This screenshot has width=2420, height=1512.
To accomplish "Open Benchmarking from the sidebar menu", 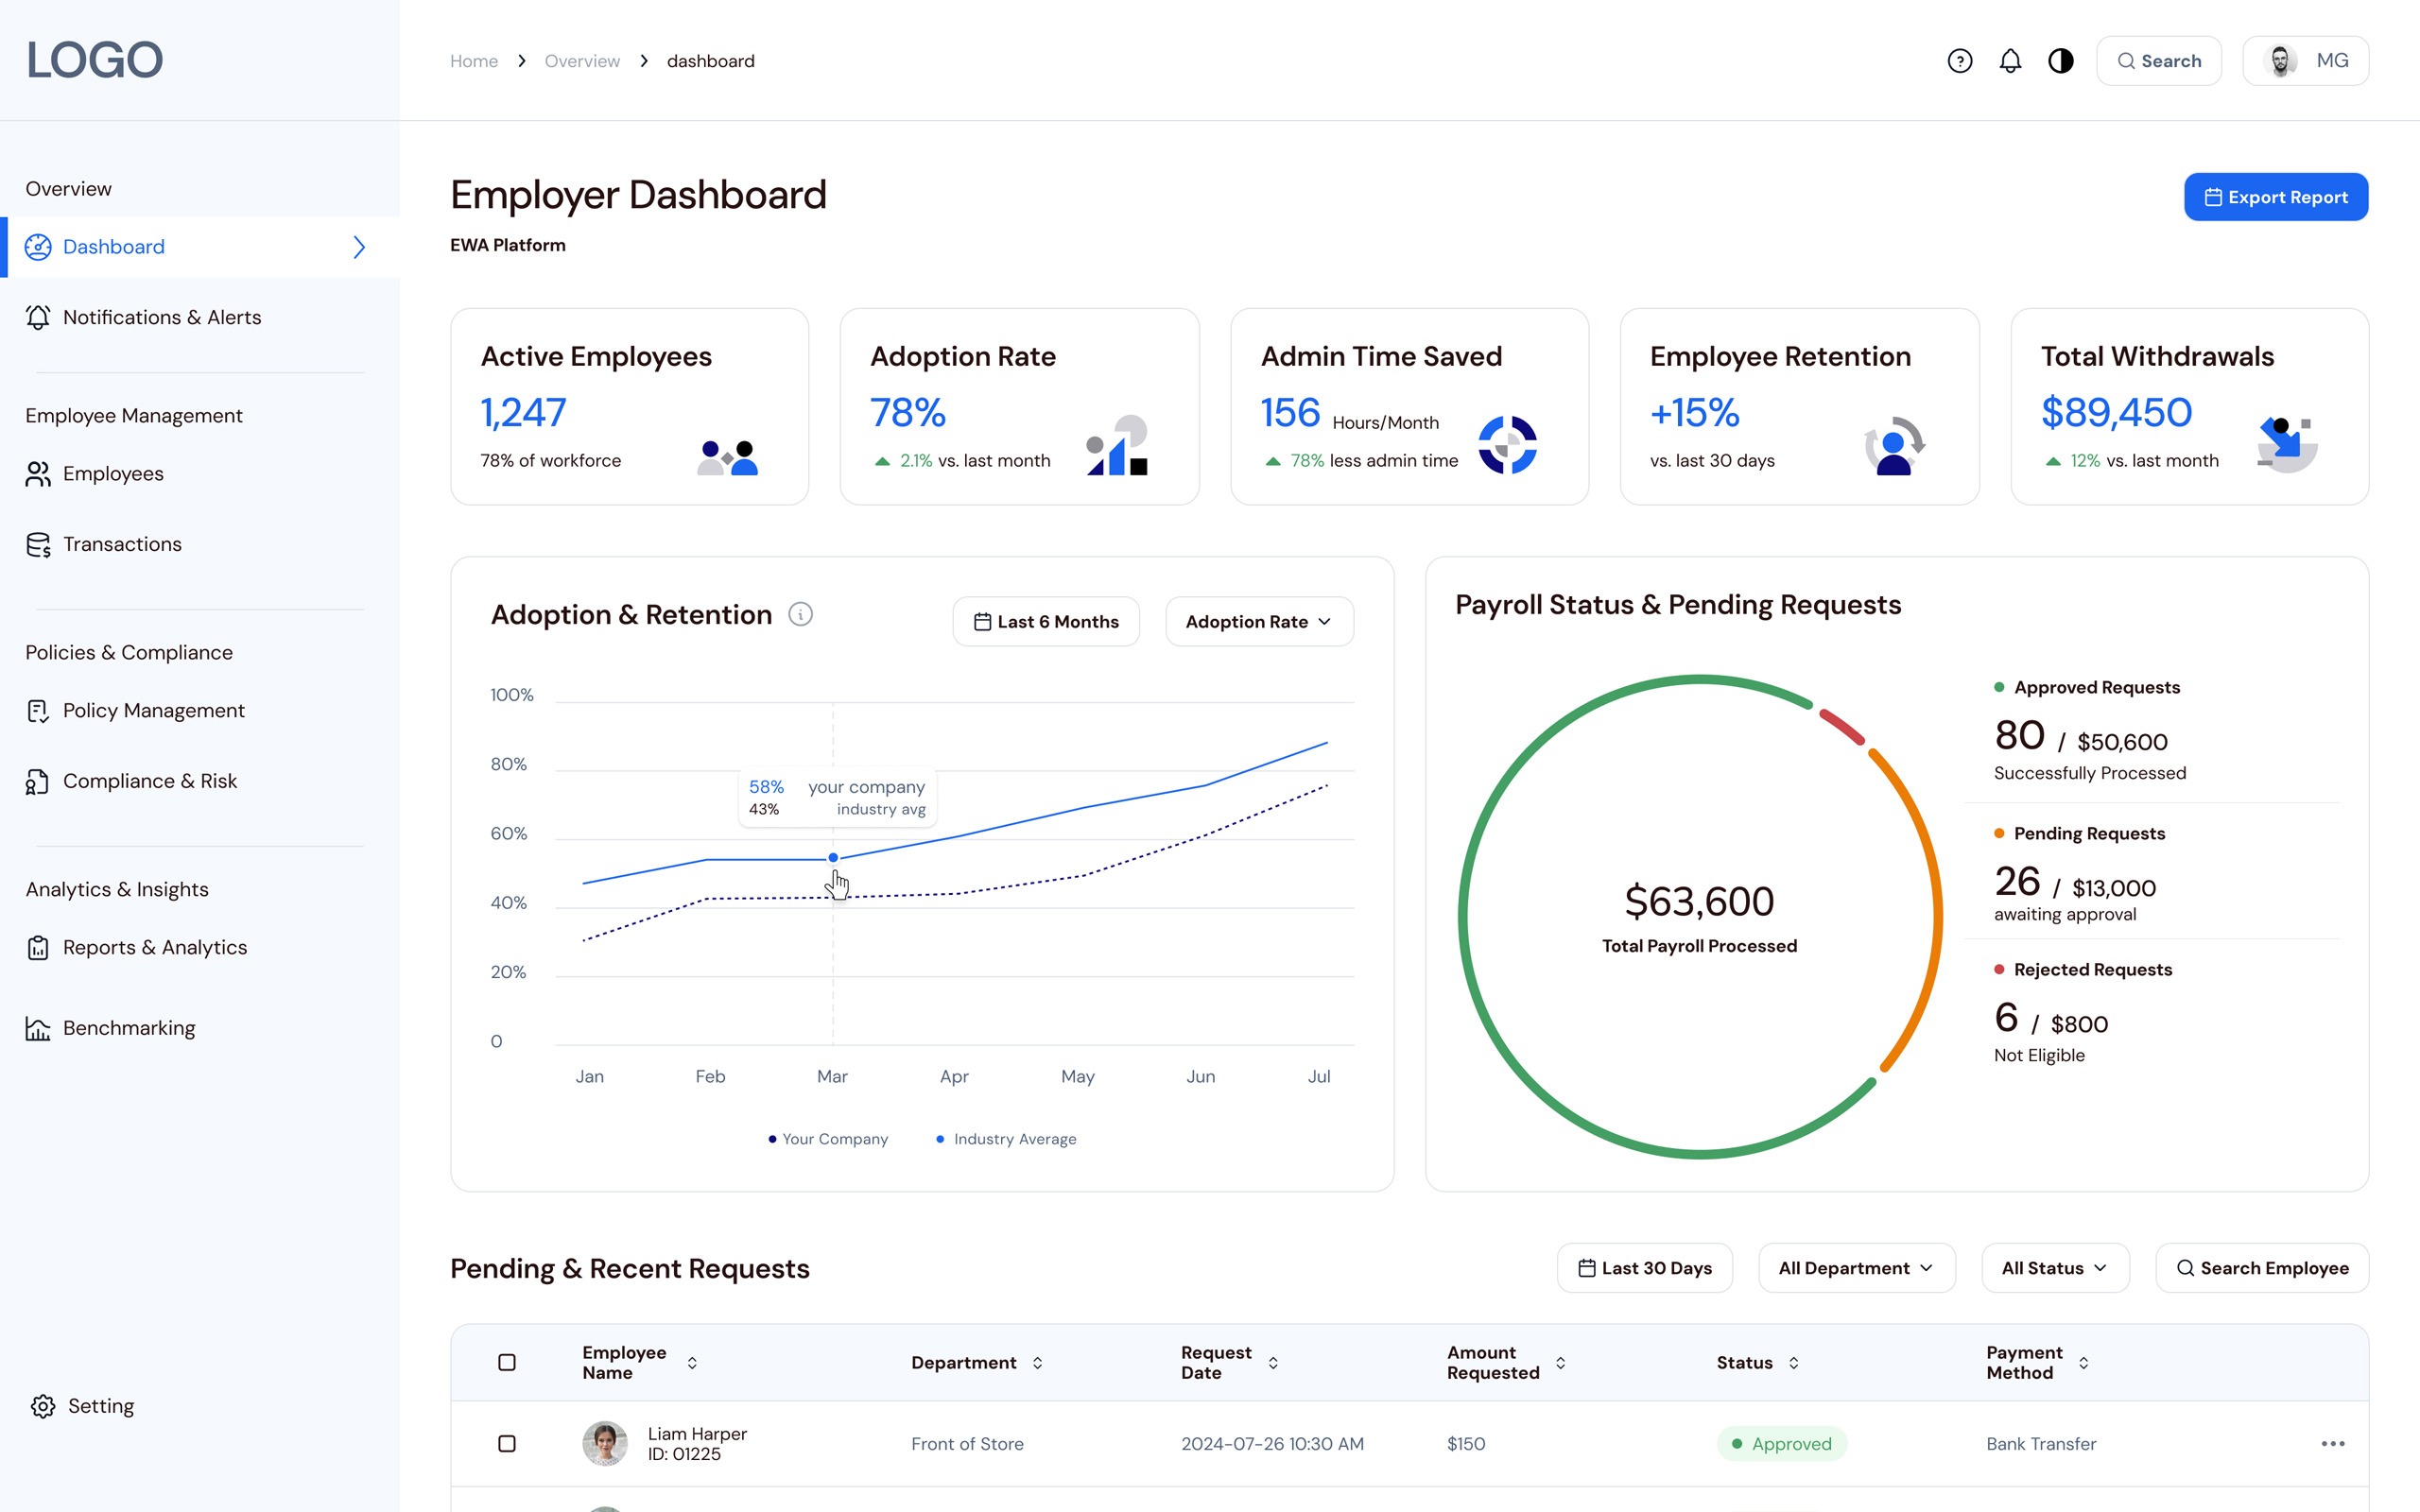I will [x=128, y=1028].
